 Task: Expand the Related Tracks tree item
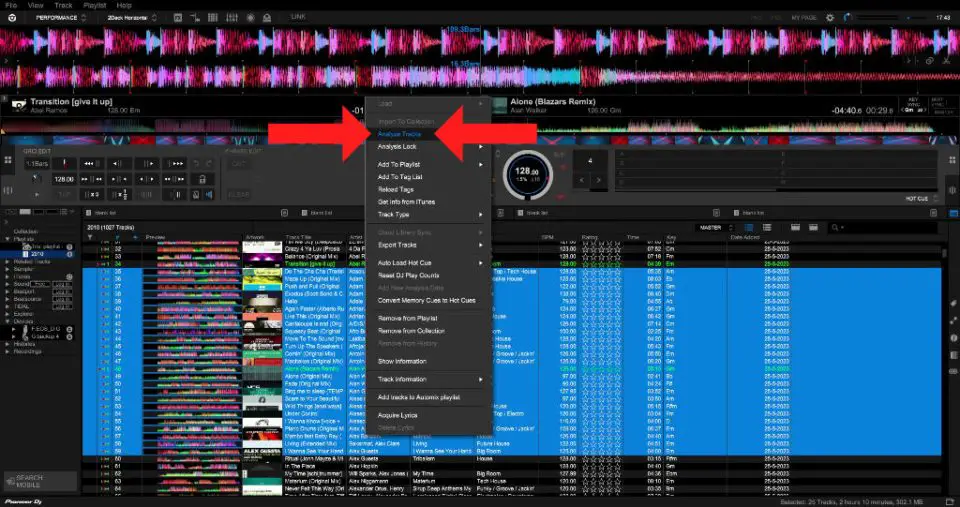point(7,261)
